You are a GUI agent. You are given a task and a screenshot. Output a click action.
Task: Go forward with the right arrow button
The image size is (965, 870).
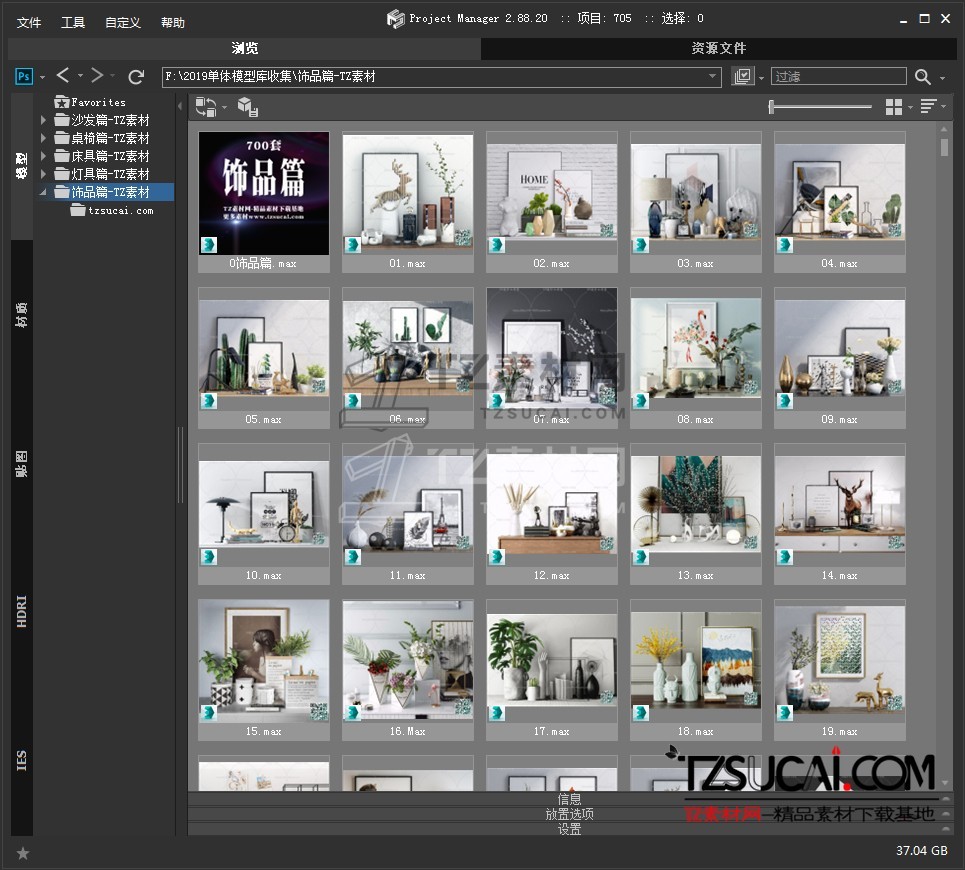click(x=97, y=76)
